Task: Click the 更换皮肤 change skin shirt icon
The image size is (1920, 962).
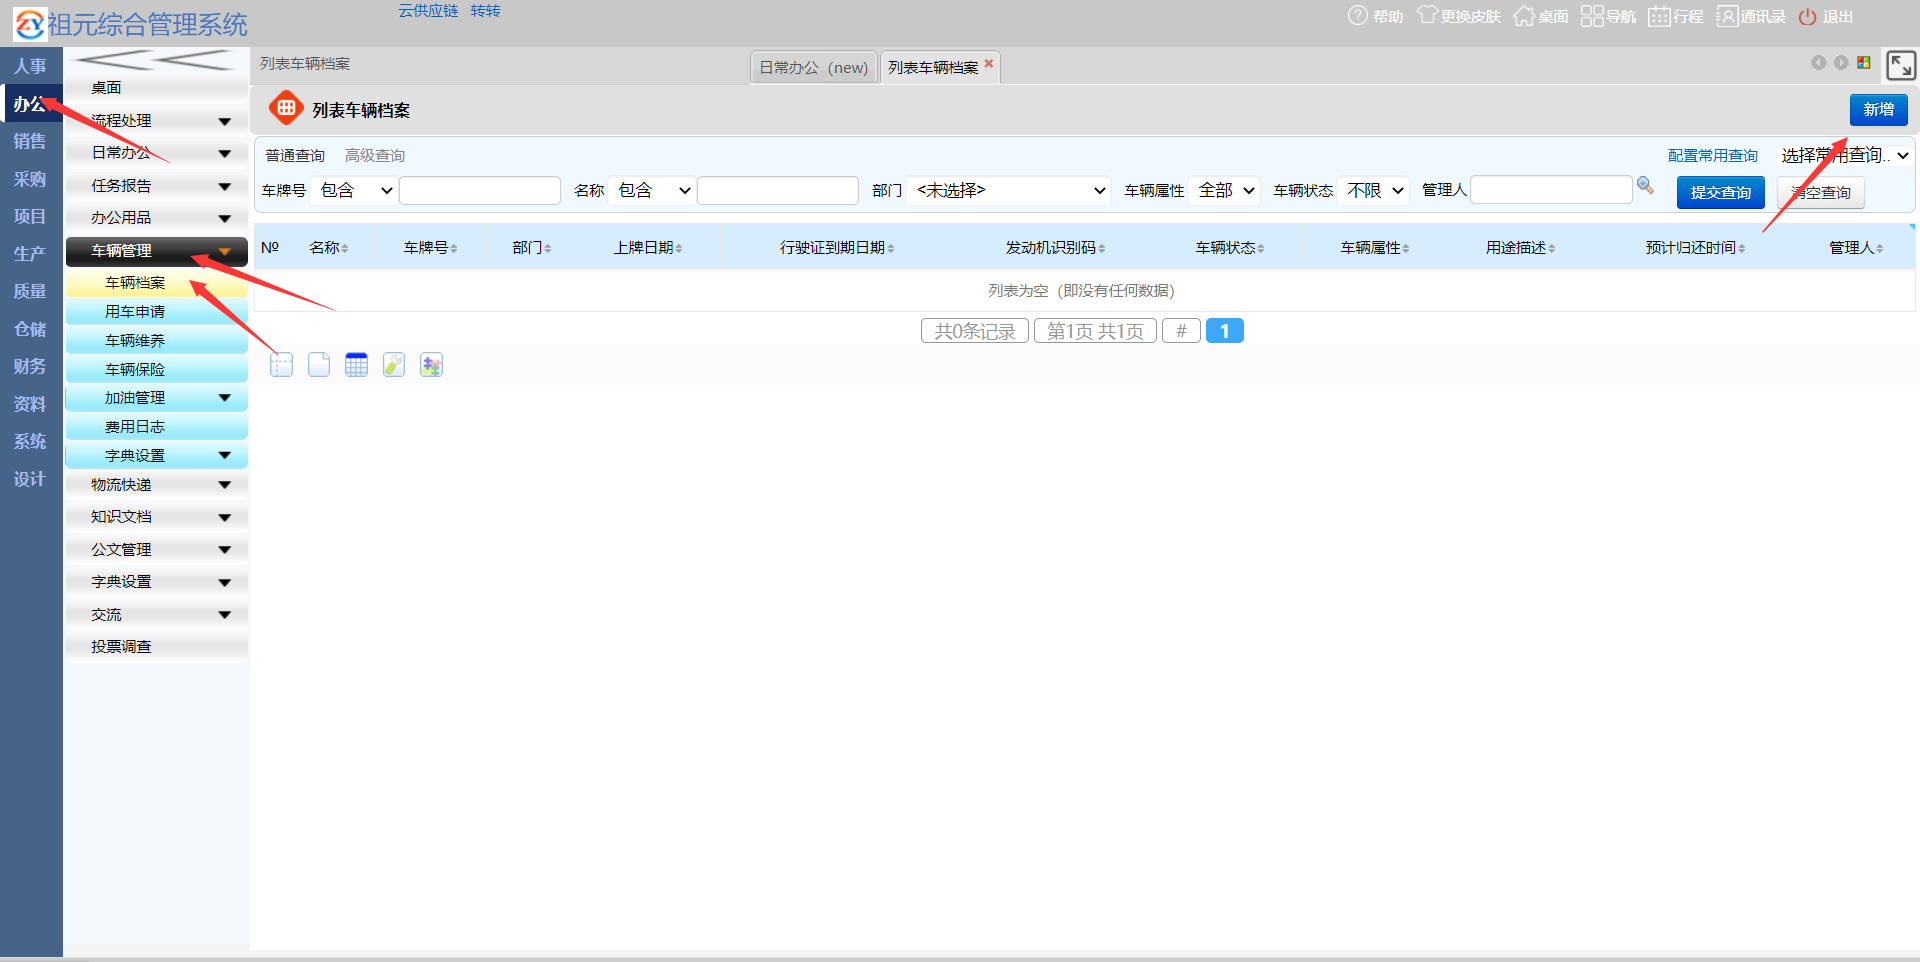Action: (x=1427, y=16)
